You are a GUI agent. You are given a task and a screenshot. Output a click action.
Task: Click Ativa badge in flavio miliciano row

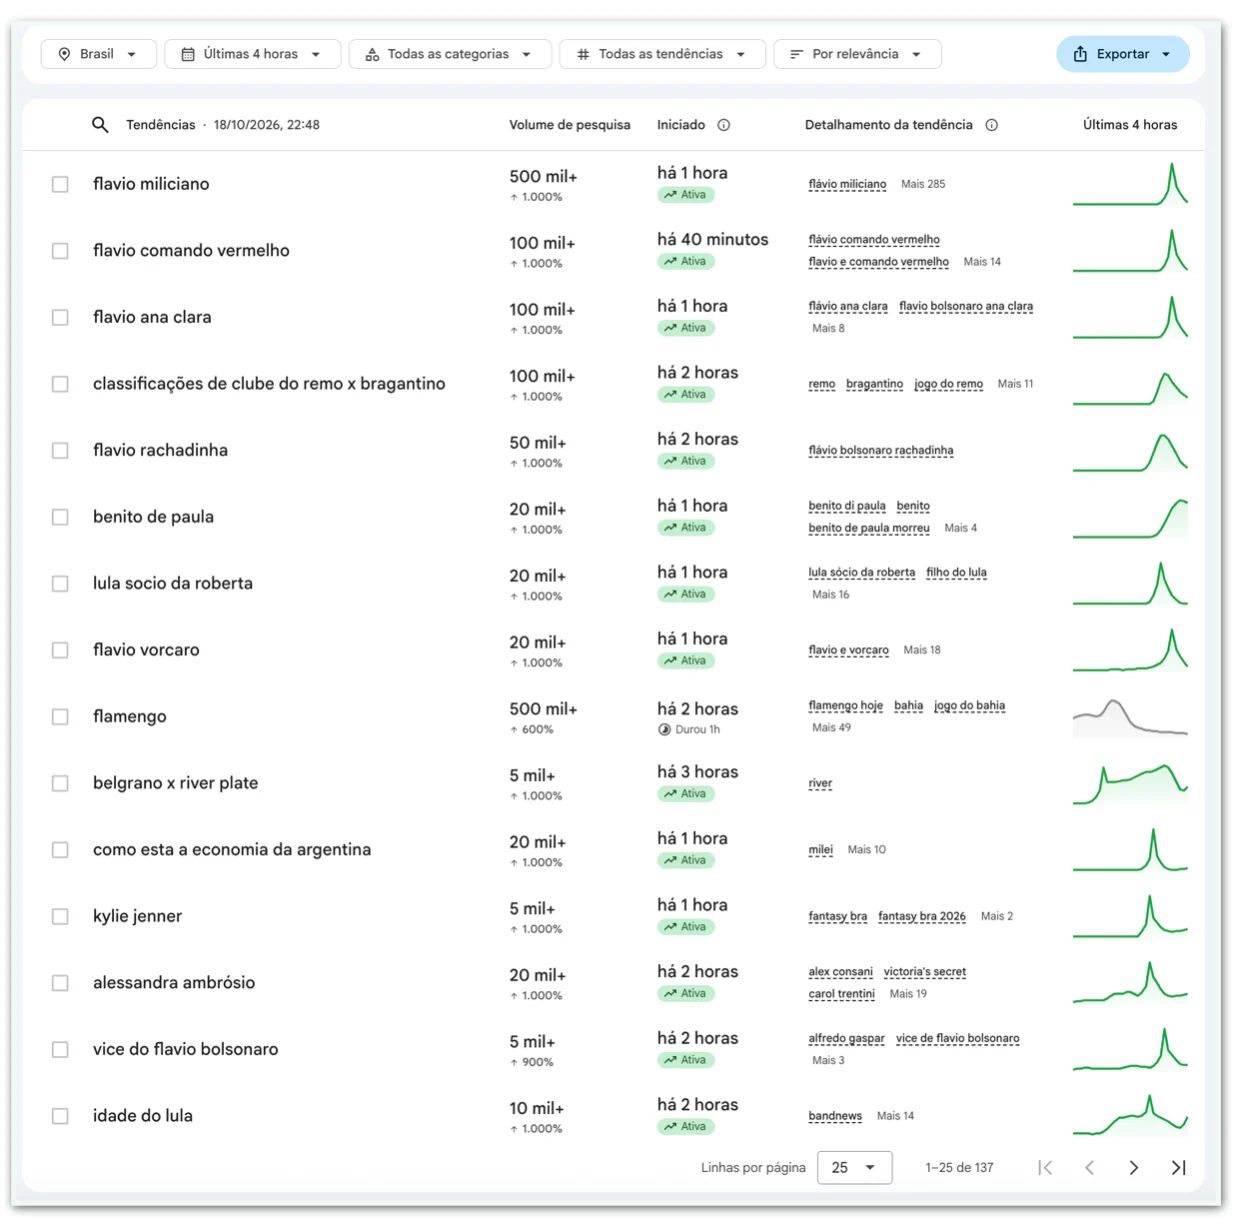coord(686,195)
